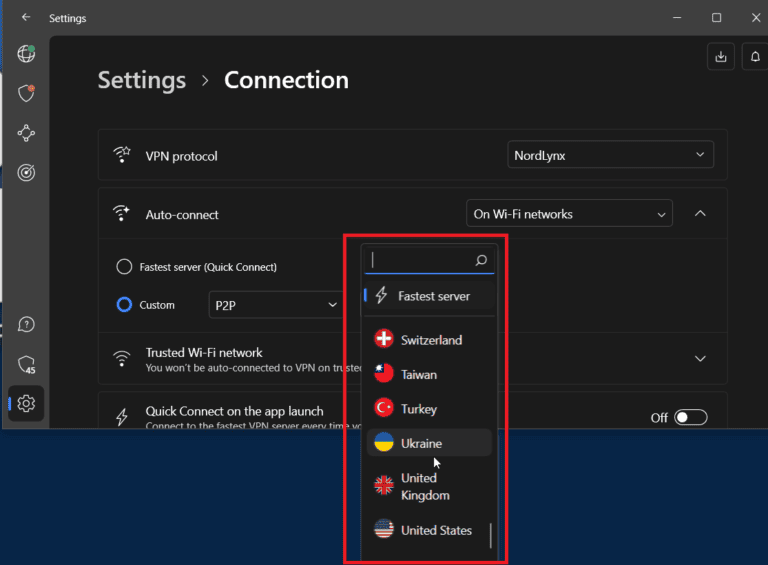Click the shield icon with 45 badge
This screenshot has width=768, height=565.
[x=26, y=365]
